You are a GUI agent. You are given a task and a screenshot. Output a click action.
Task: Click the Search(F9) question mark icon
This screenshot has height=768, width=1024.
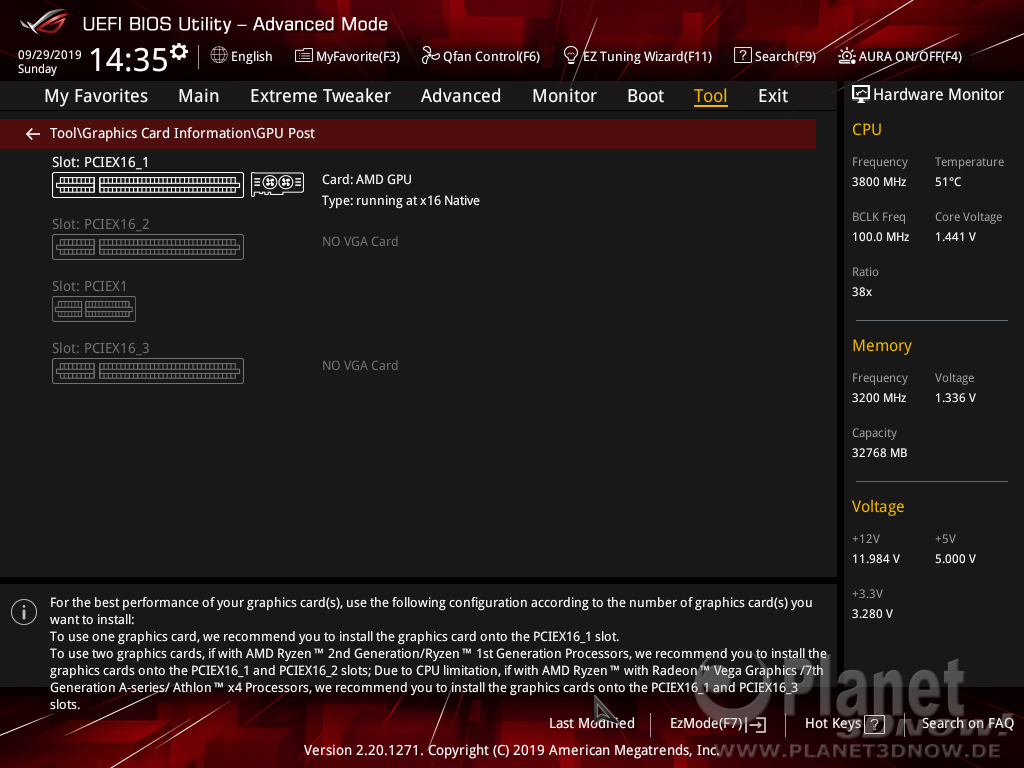(x=743, y=56)
